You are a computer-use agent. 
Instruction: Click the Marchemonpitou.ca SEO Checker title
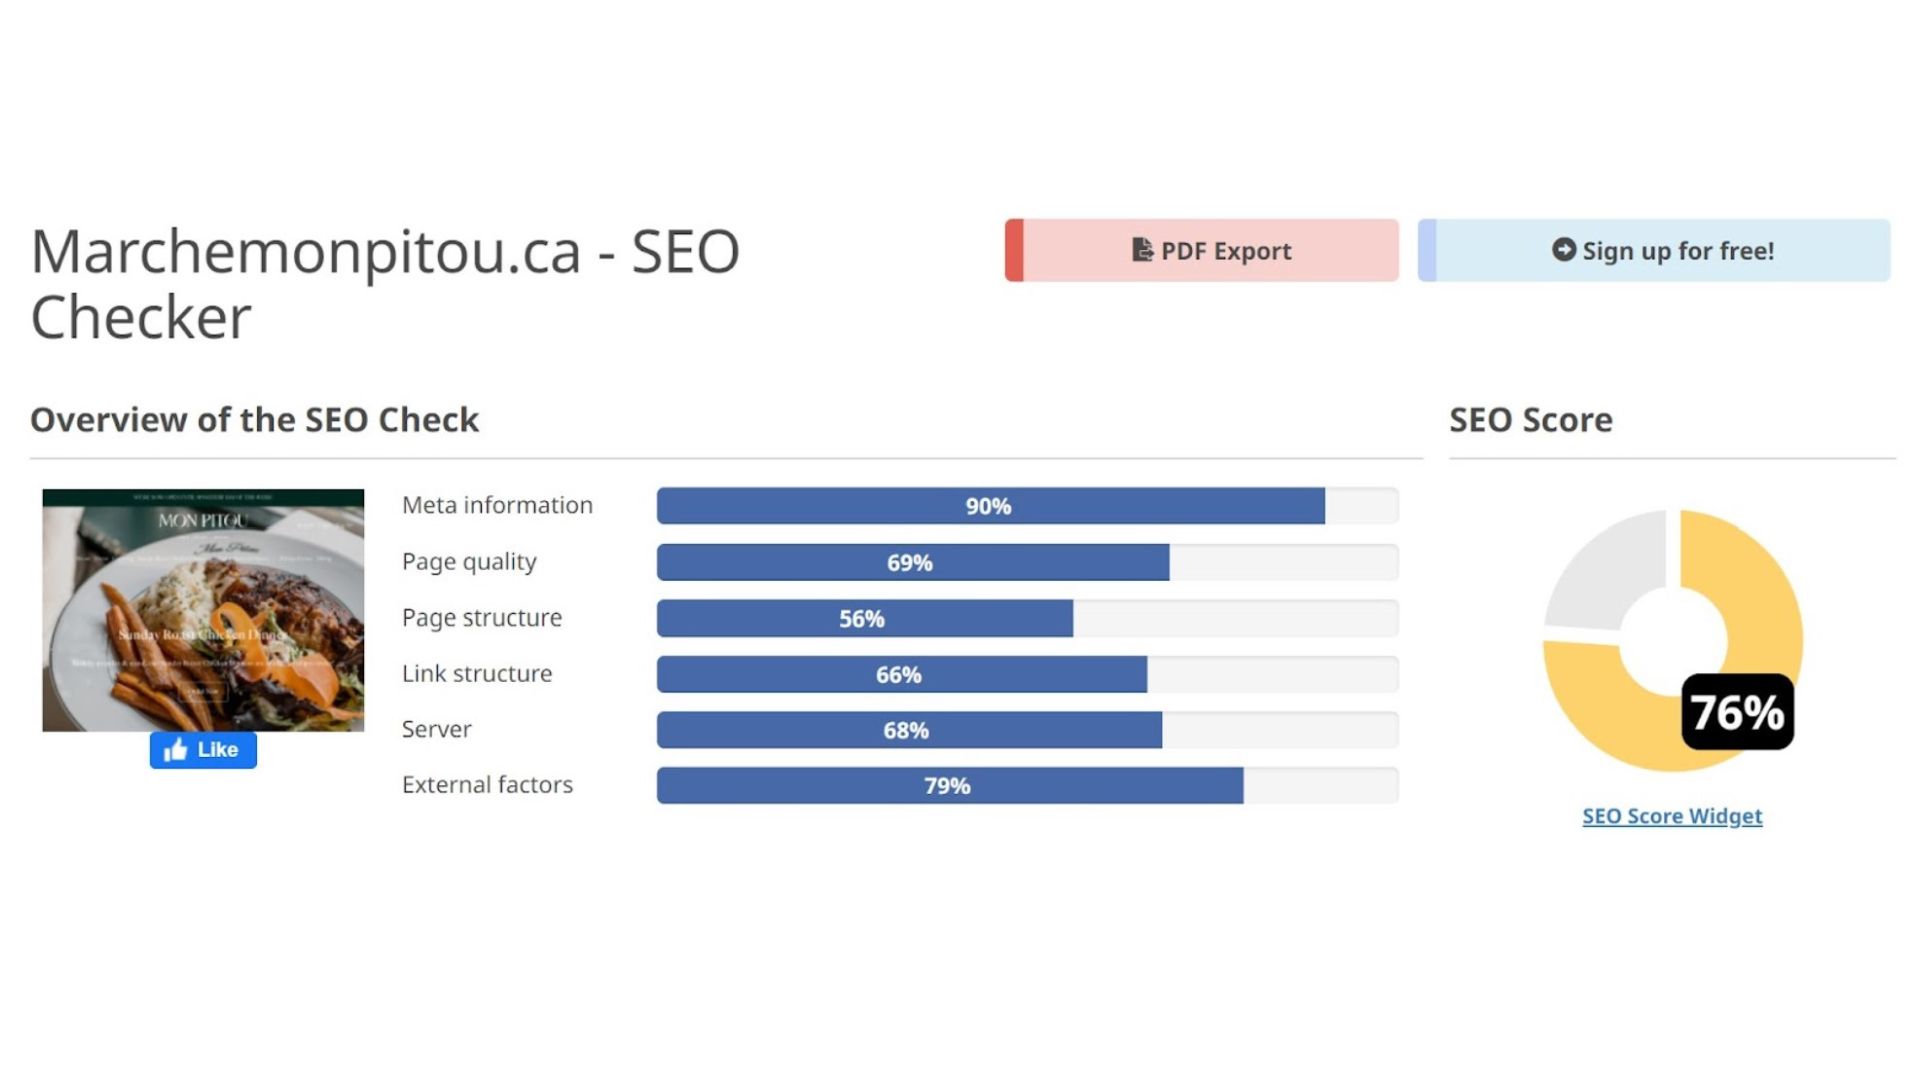(x=385, y=283)
